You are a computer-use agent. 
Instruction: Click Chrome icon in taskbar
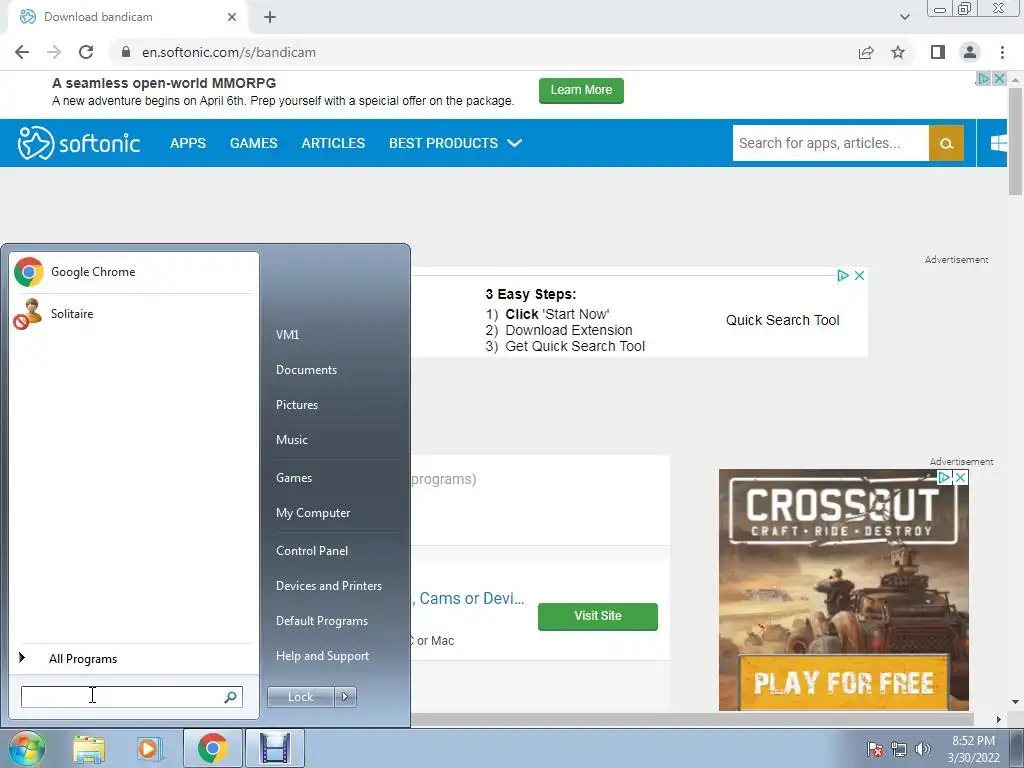(x=213, y=748)
